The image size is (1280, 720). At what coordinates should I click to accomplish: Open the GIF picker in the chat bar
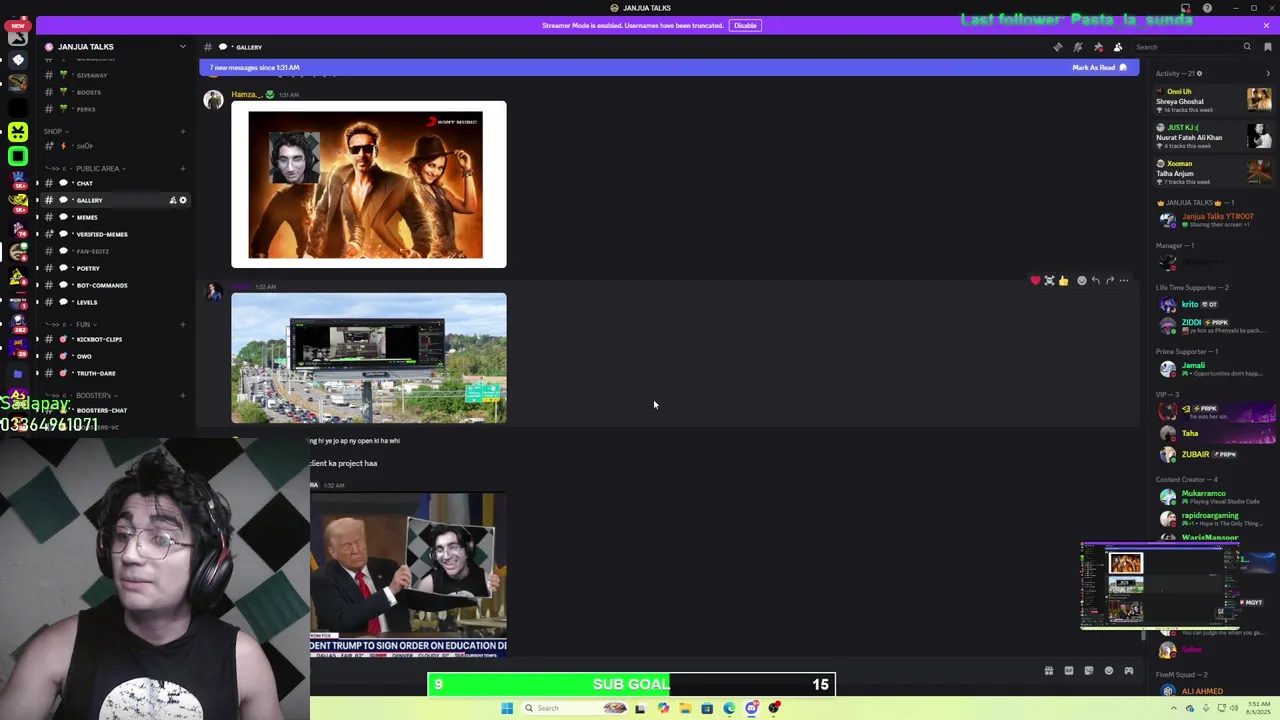[1069, 671]
